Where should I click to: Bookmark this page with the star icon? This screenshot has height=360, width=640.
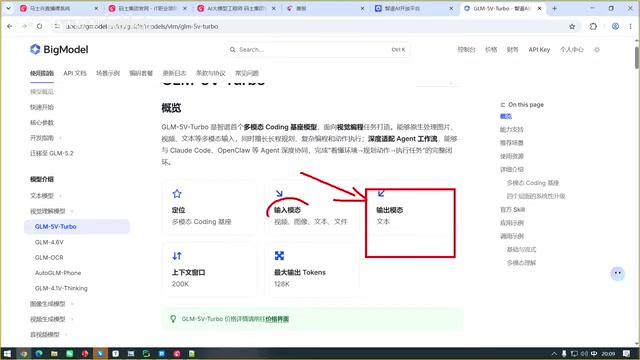coord(572,26)
